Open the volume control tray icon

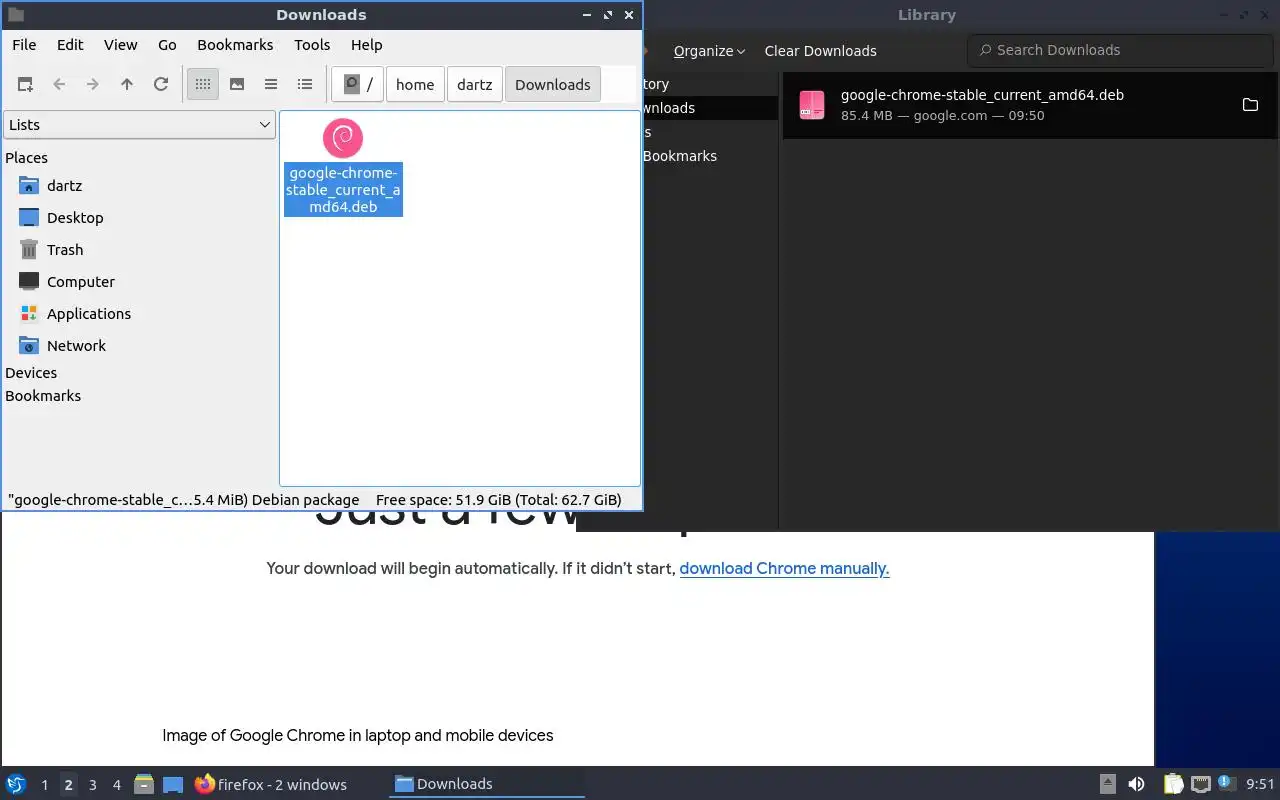coord(1136,784)
